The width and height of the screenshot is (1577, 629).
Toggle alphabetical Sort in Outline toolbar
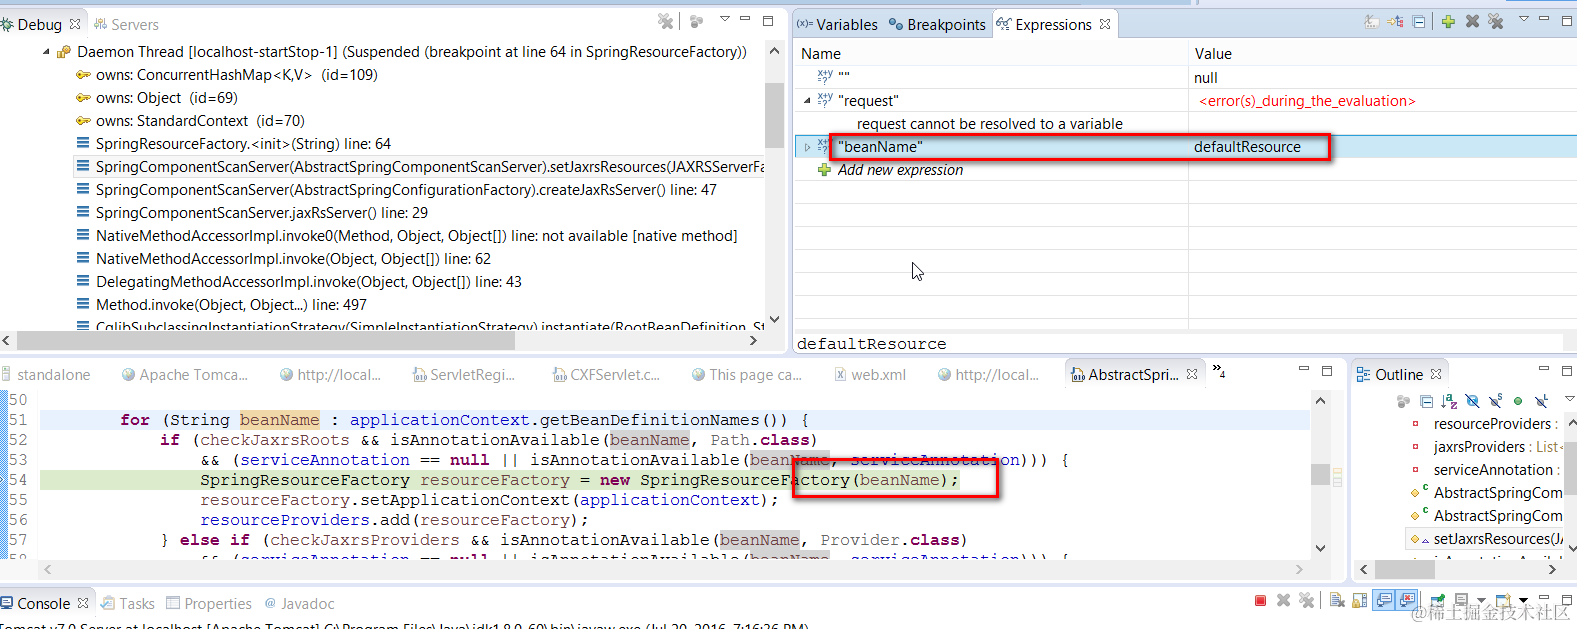pos(1449,401)
